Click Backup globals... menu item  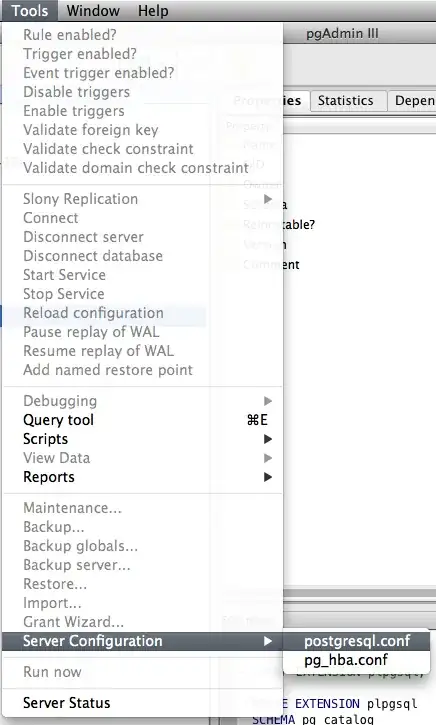point(142,546)
